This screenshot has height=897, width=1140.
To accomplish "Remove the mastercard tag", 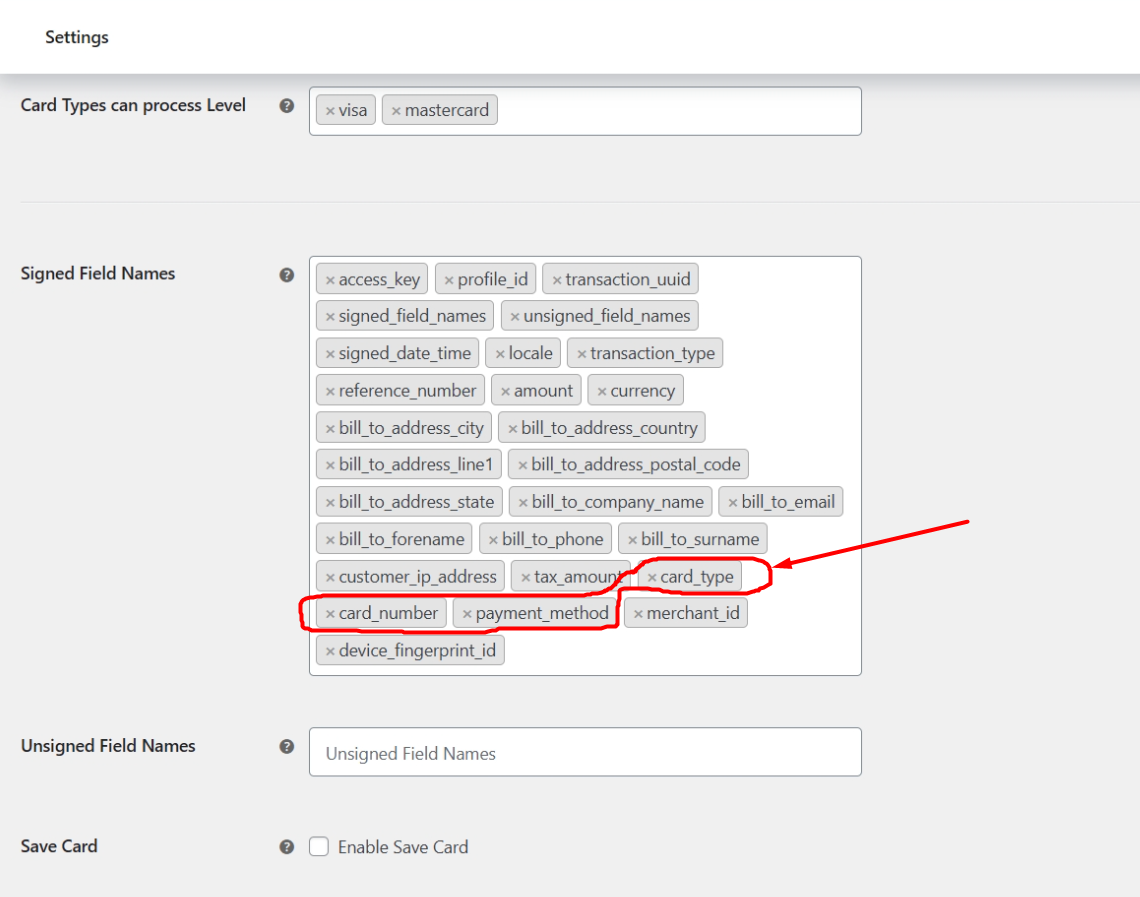I will coord(396,111).
